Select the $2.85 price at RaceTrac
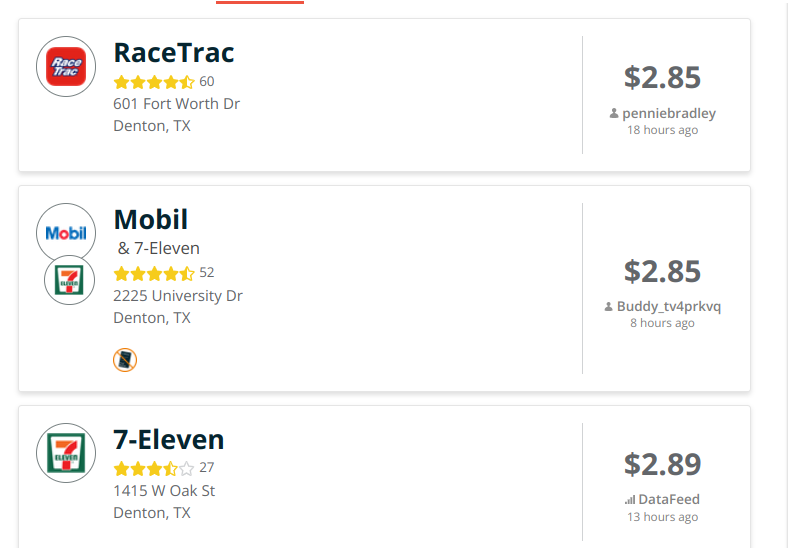Viewport: 790px width, 548px height. coord(662,78)
